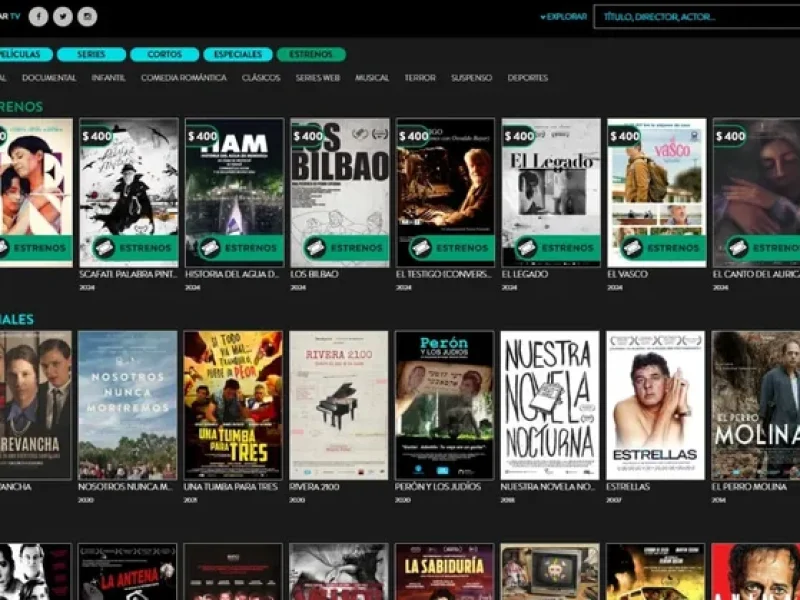Screen dimensions: 800x600
Task: Click the $400 price badge on El Vasco poster
Action: (x=624, y=136)
